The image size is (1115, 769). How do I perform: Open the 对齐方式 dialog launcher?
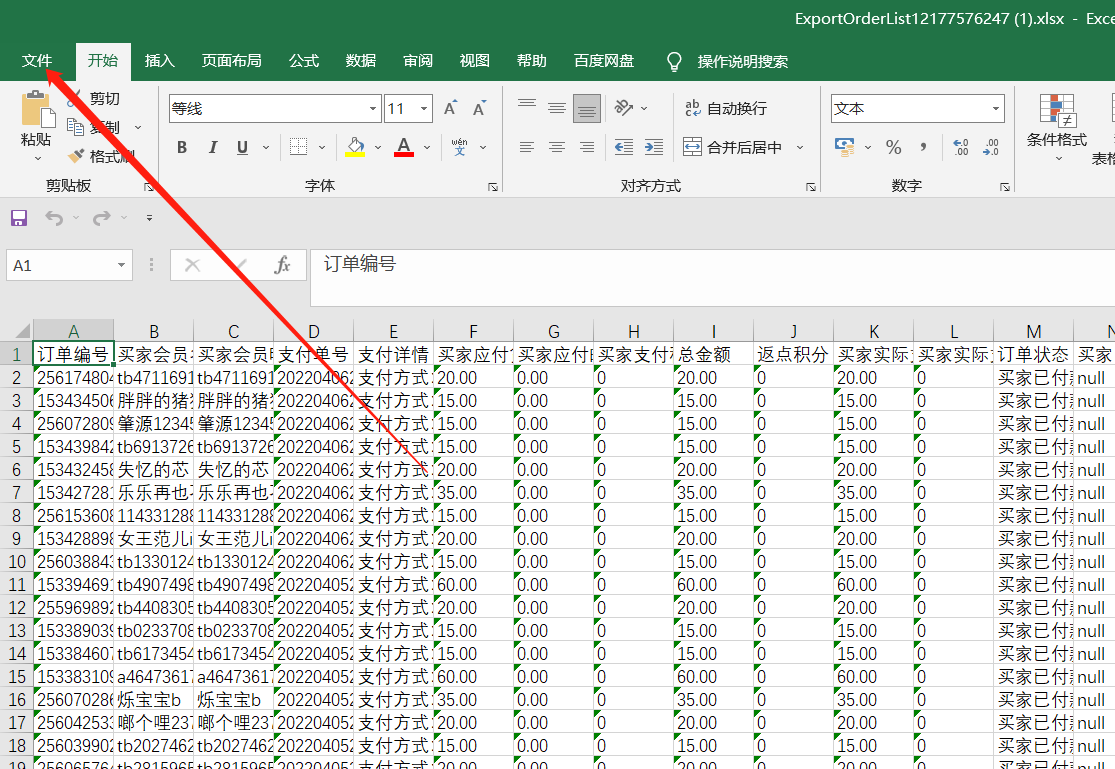(809, 187)
